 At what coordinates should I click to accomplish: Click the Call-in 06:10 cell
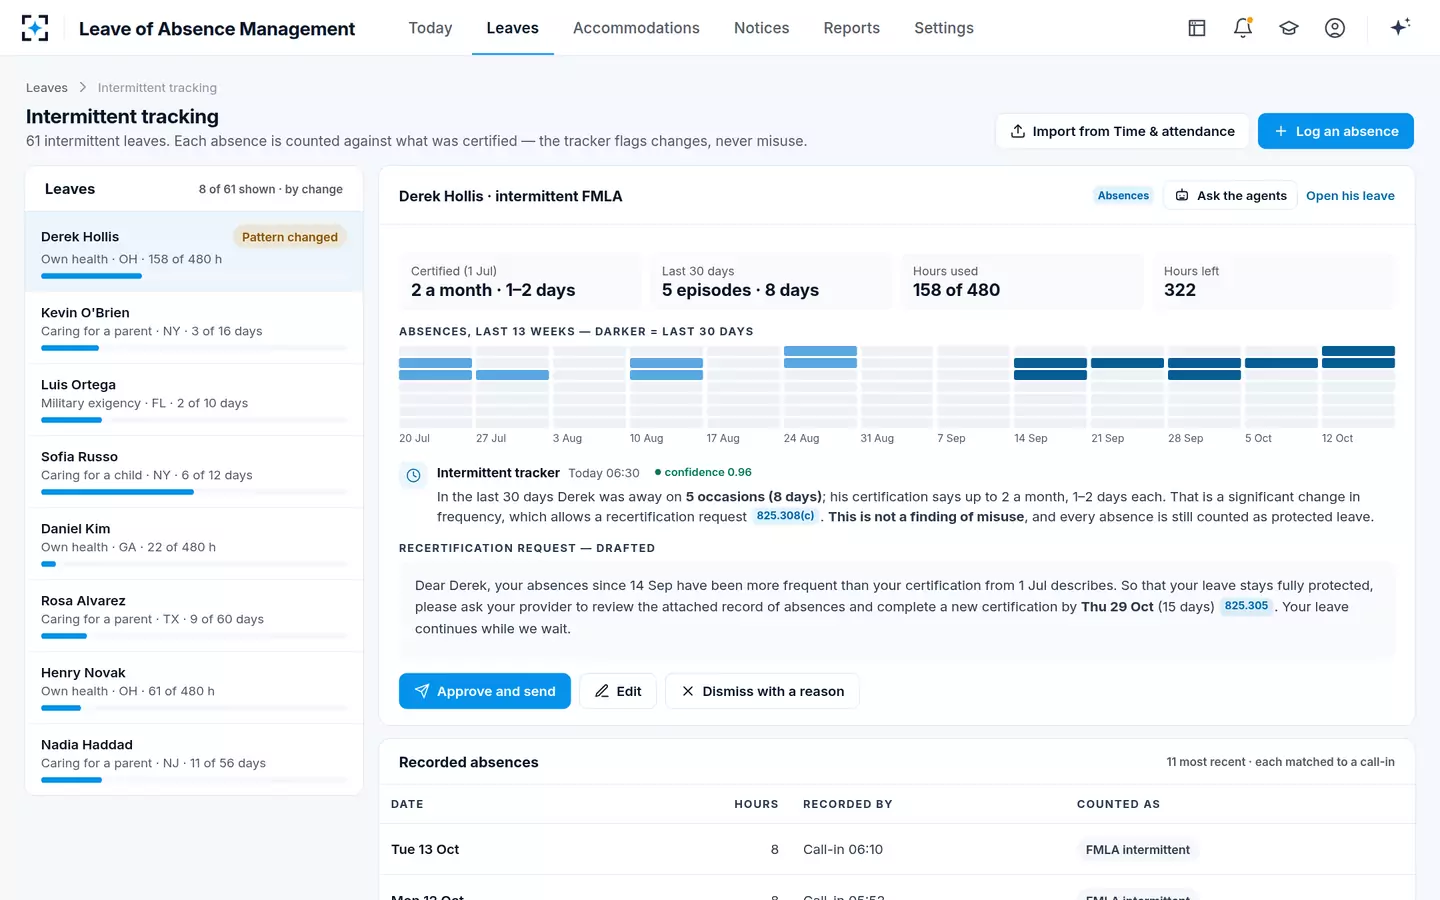tap(843, 850)
